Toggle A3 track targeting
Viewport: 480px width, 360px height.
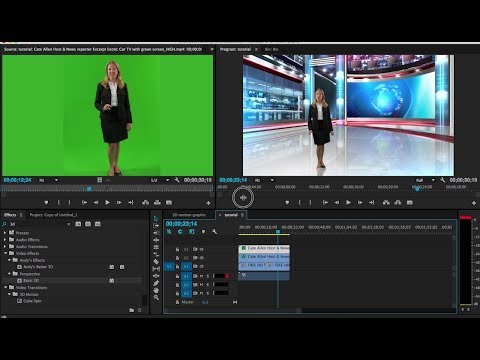(186, 293)
